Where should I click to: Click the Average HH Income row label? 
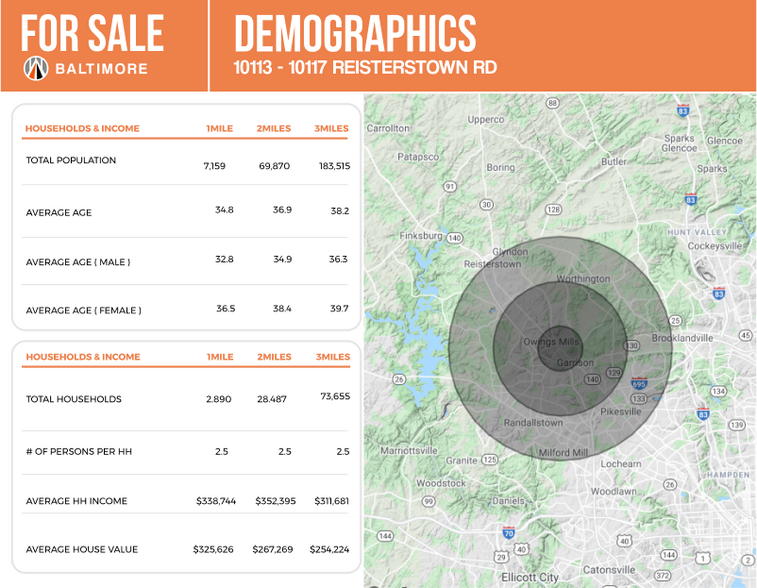[76, 501]
